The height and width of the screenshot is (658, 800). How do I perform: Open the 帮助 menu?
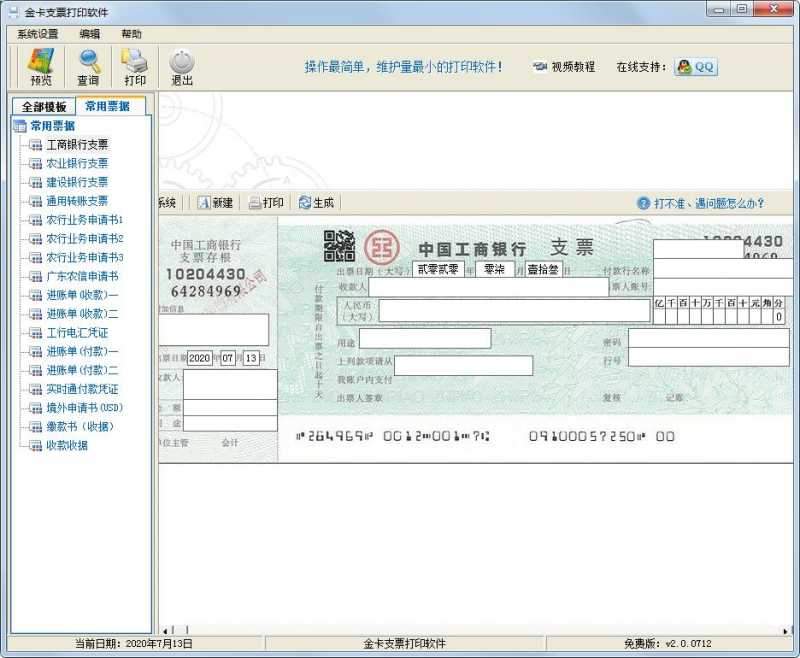point(131,33)
